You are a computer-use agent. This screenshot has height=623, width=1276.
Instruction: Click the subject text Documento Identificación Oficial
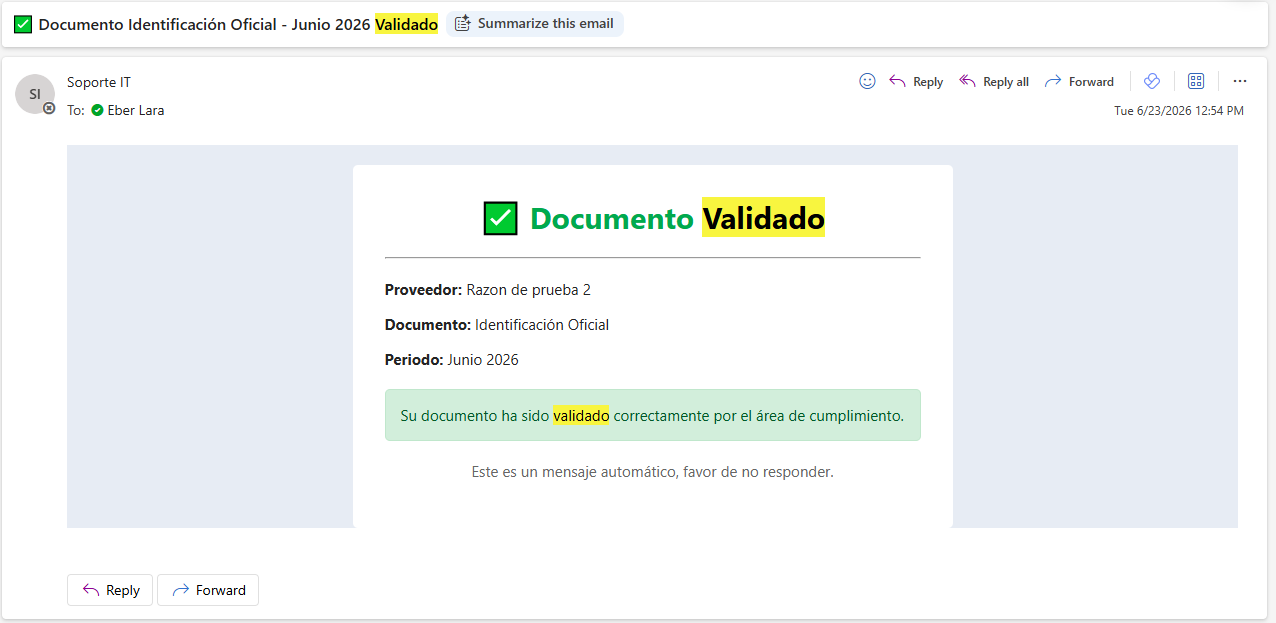click(x=160, y=24)
